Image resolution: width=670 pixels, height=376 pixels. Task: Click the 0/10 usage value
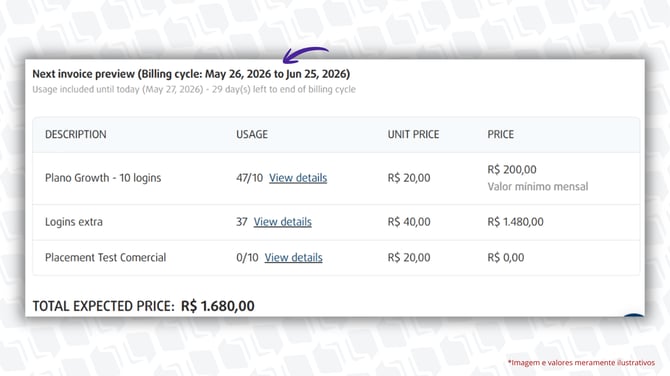247,257
